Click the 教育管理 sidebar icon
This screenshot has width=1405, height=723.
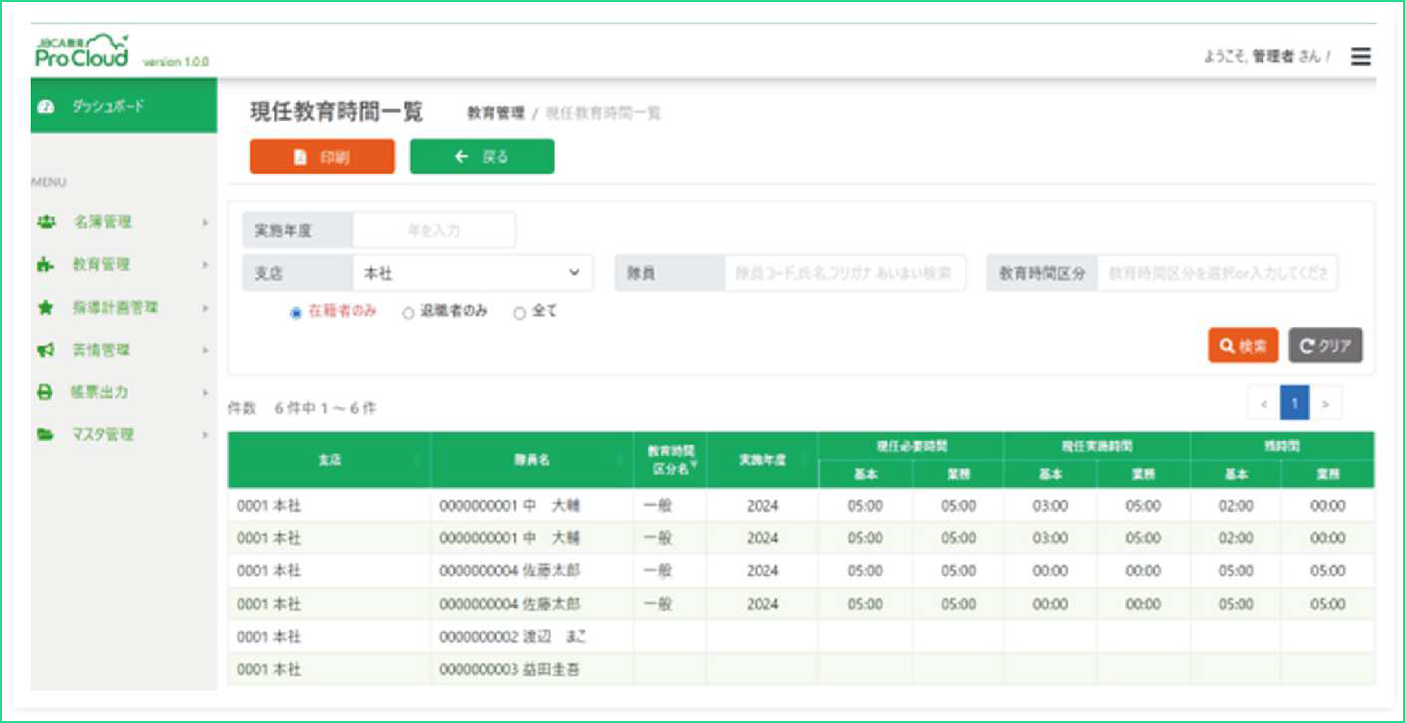coord(45,265)
